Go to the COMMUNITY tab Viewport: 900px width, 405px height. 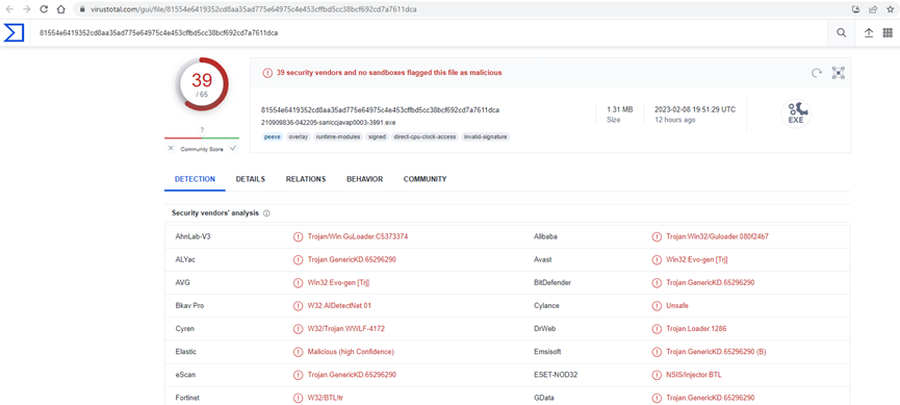coord(425,179)
